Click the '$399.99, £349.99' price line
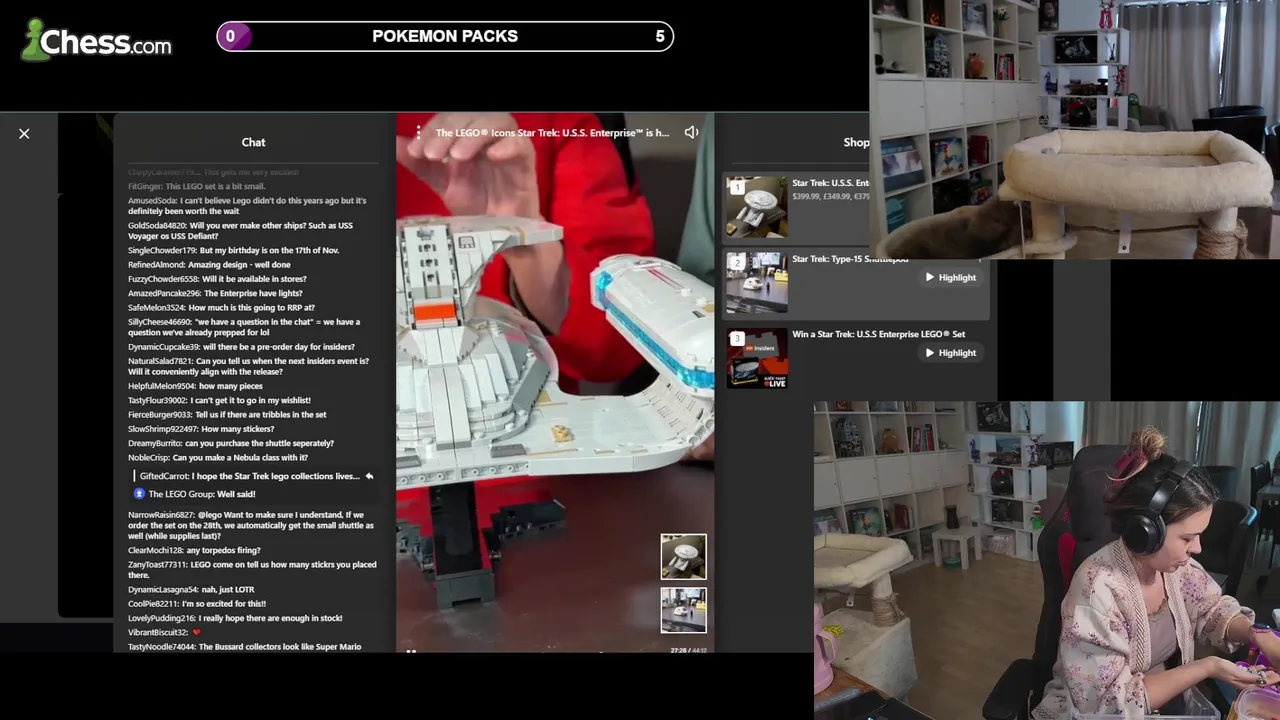The width and height of the screenshot is (1280, 720). (830, 196)
